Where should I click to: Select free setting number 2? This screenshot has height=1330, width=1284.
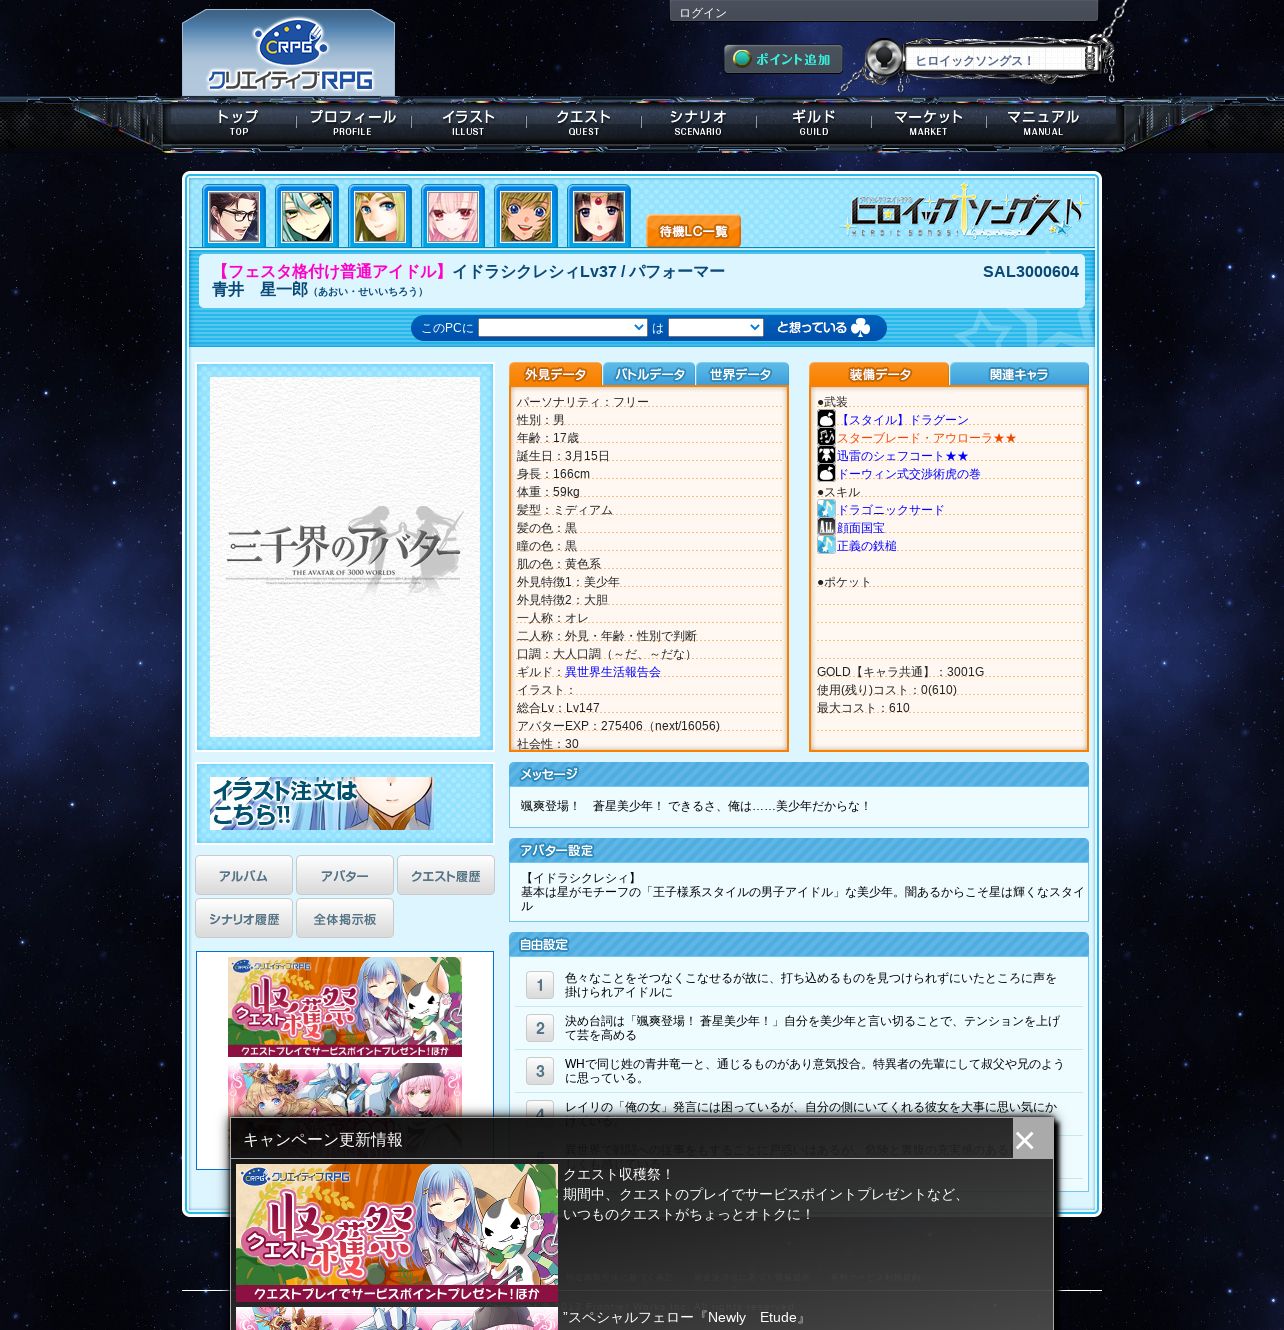pos(540,1028)
